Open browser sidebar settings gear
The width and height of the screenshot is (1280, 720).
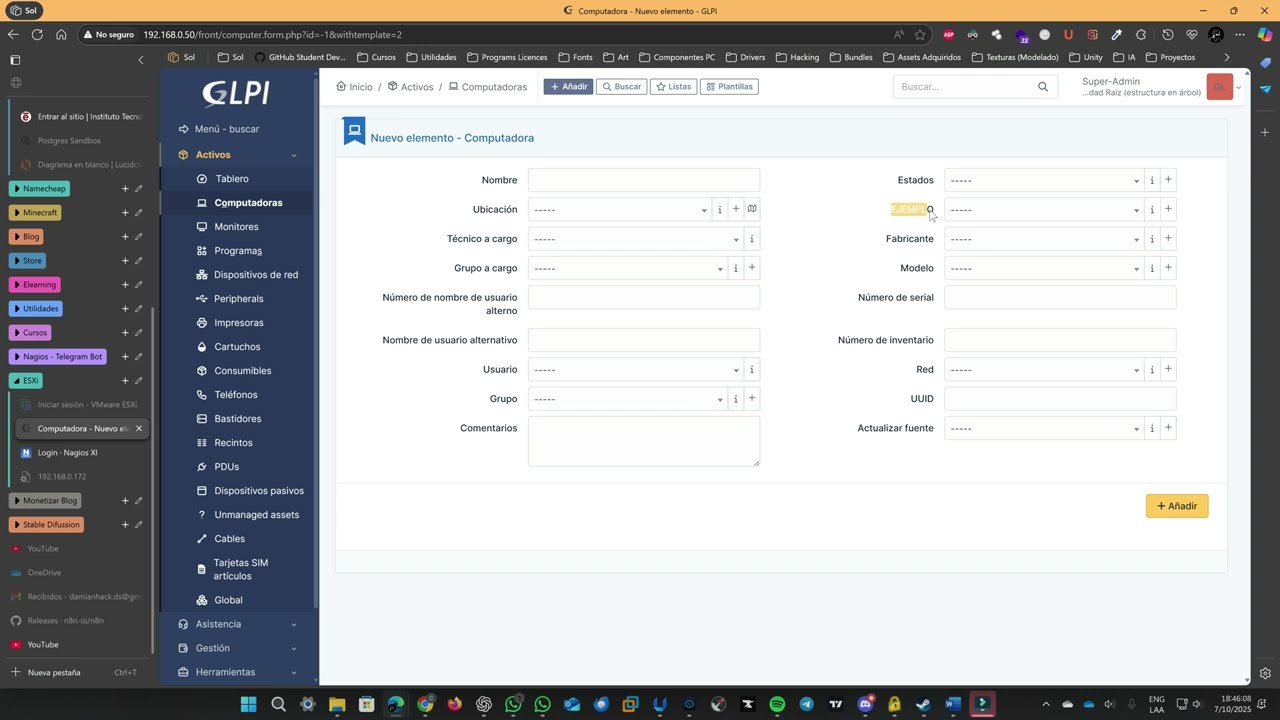coord(1265,673)
